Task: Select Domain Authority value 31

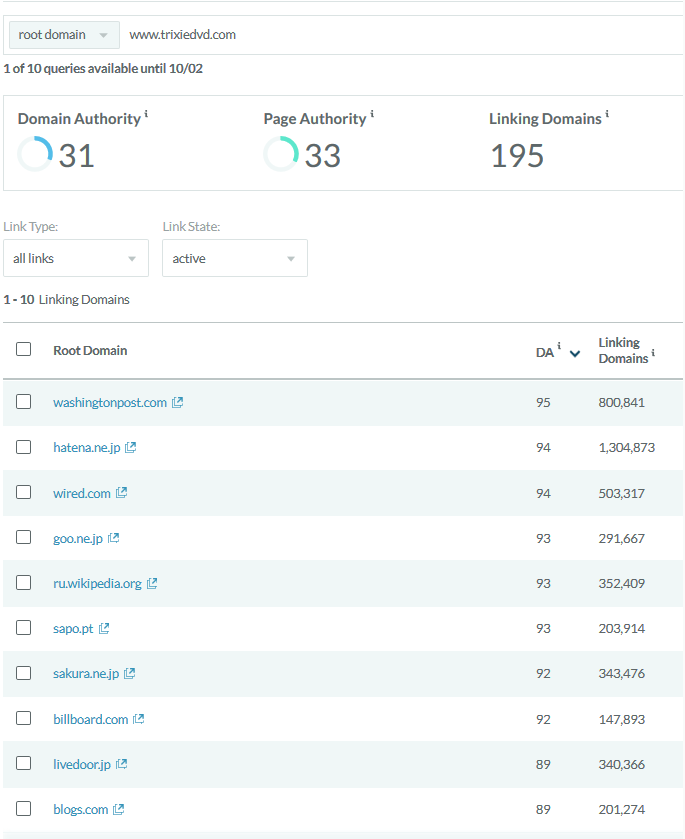Action: pyautogui.click(x=76, y=156)
